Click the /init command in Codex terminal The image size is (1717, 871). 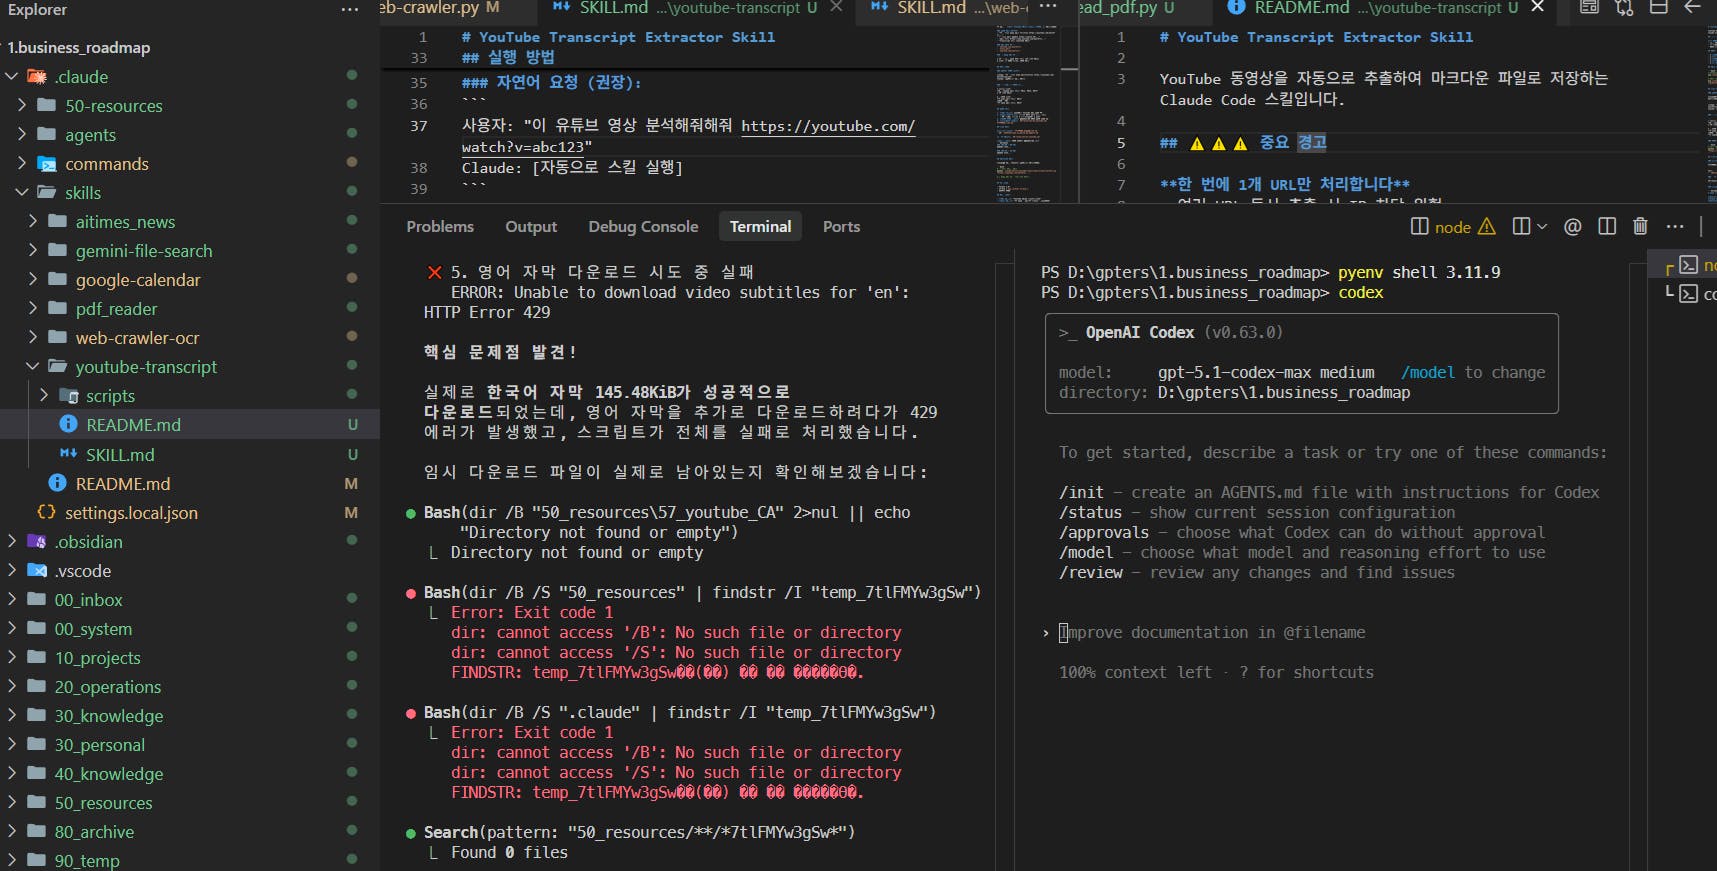pos(1082,493)
